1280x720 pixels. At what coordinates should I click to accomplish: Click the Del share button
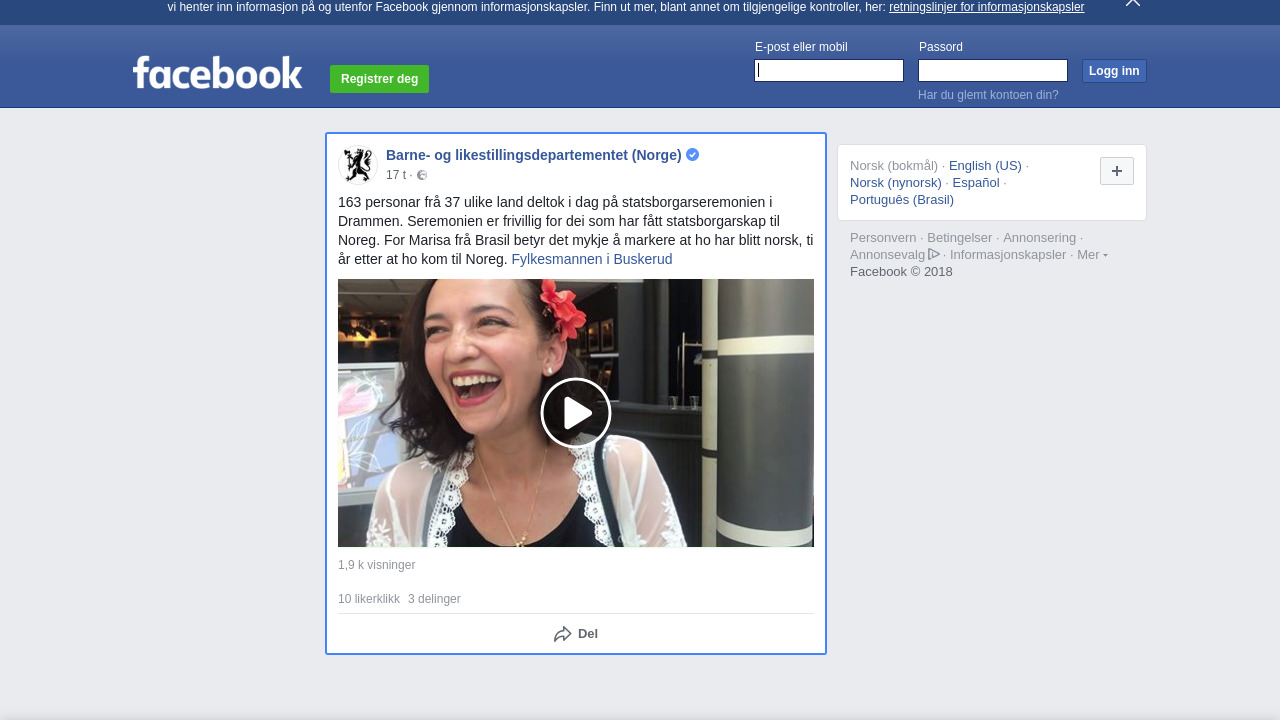click(576, 634)
